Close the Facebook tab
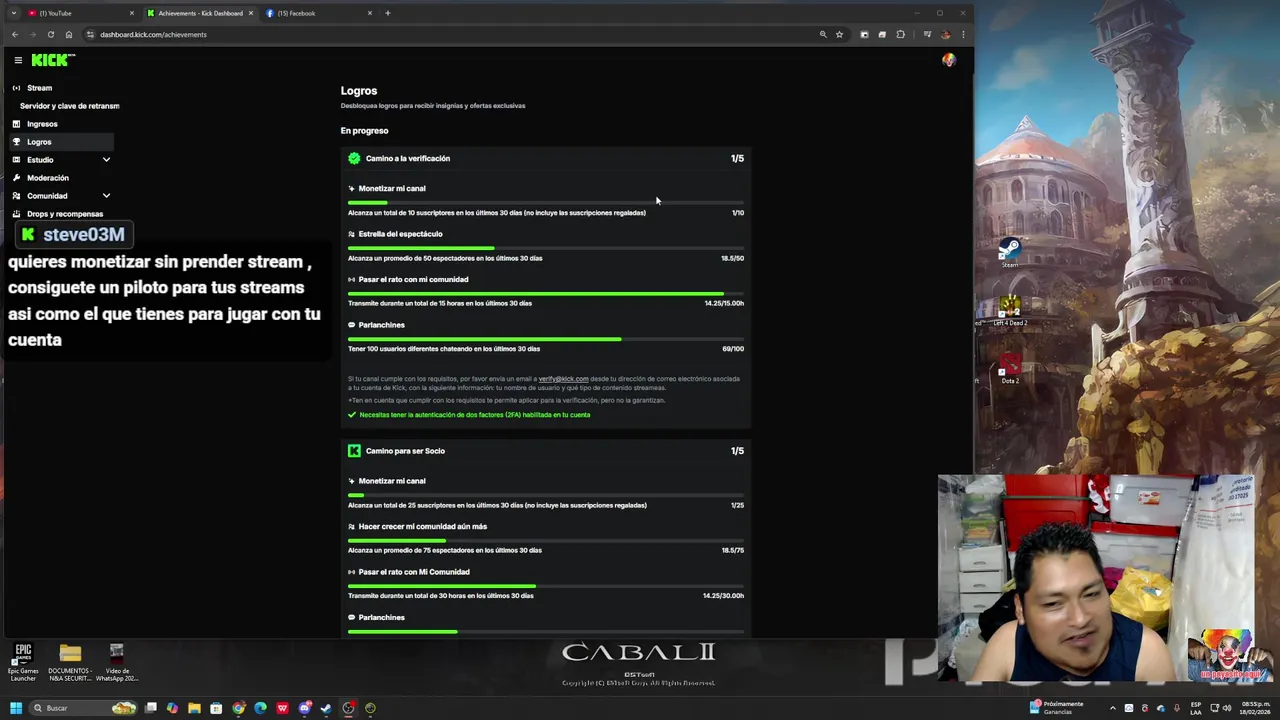The width and height of the screenshot is (1280, 720). (370, 13)
